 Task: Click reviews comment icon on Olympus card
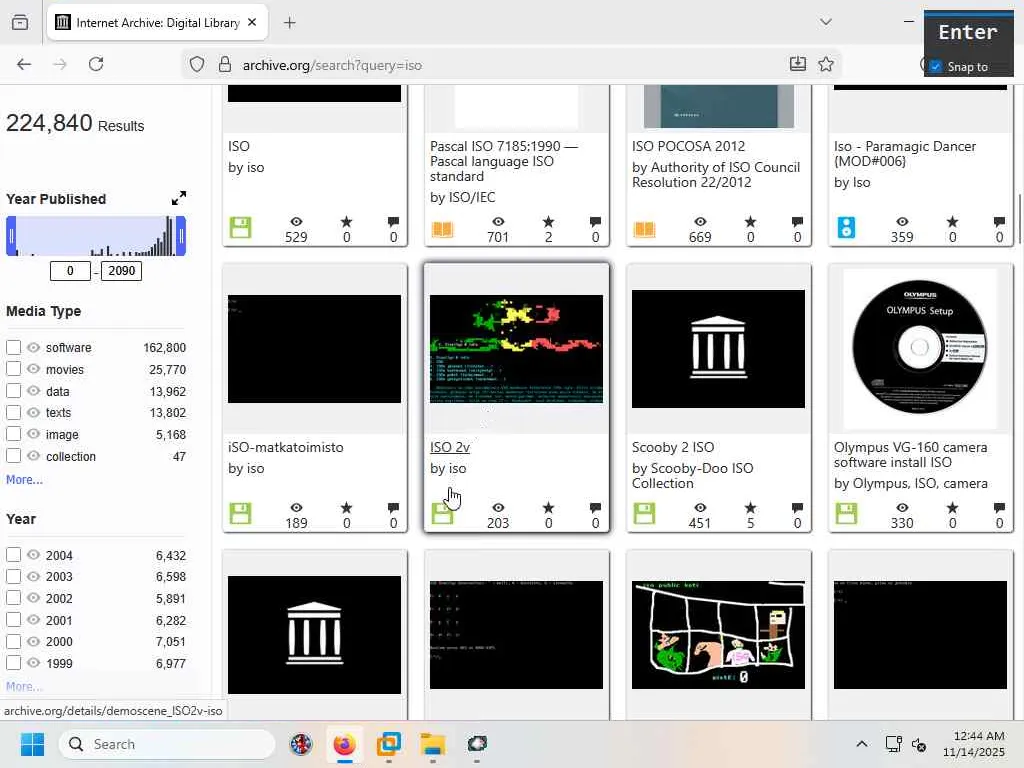(x=999, y=507)
